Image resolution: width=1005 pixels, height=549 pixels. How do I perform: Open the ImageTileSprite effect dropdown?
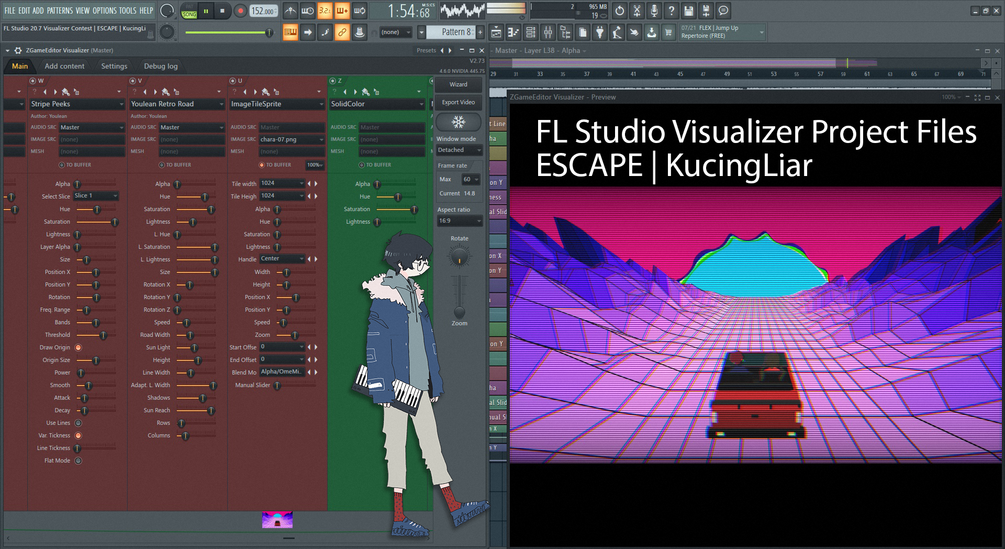tap(277, 104)
